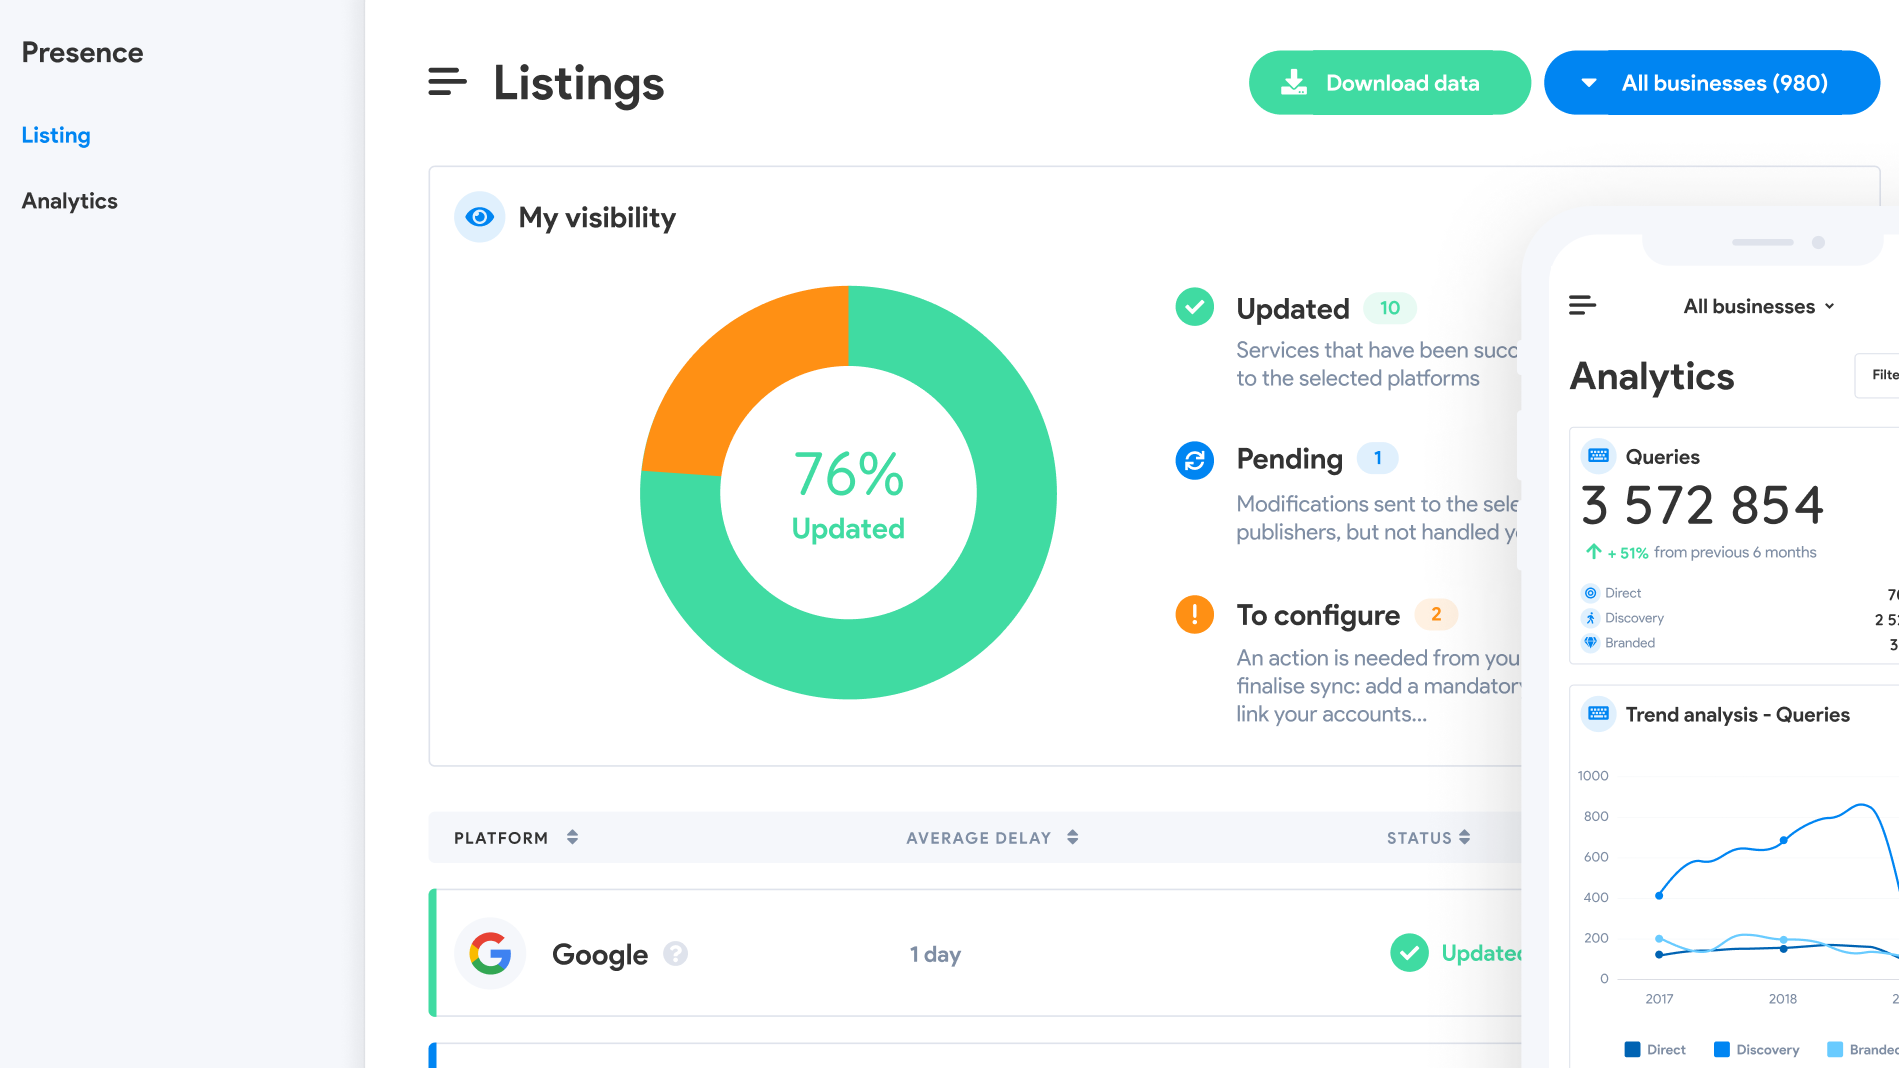Click the Updated green checkmark icon
The image size is (1899, 1068).
pyautogui.click(x=1194, y=307)
